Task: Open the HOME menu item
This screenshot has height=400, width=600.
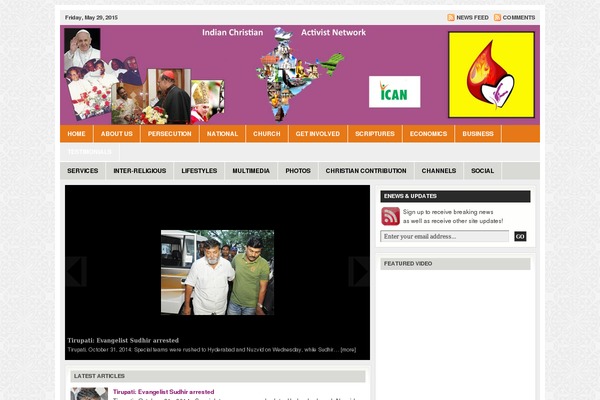Action: coord(77,134)
